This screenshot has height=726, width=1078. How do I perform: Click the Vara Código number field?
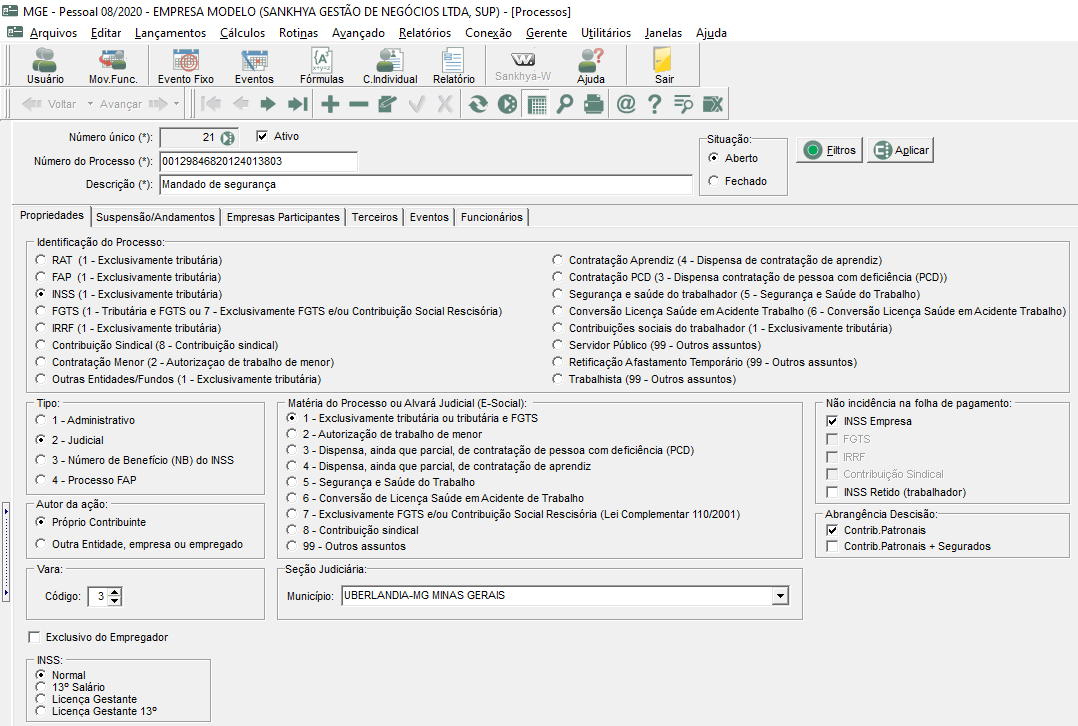click(98, 596)
